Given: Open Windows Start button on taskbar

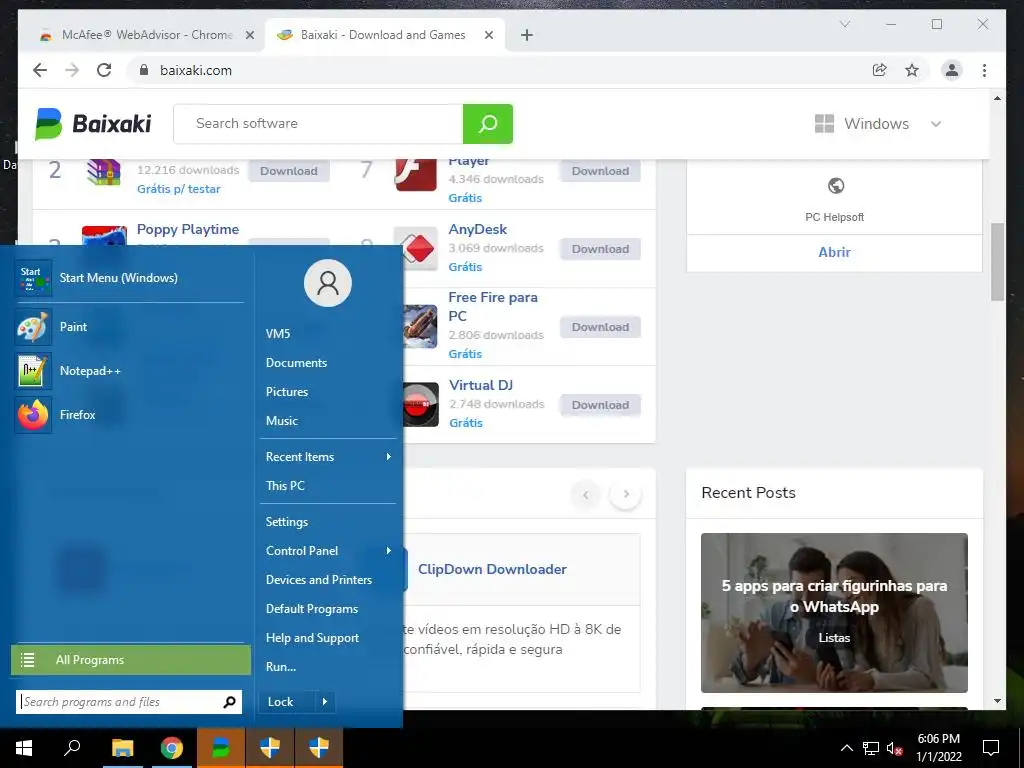Looking at the screenshot, I should point(24,748).
